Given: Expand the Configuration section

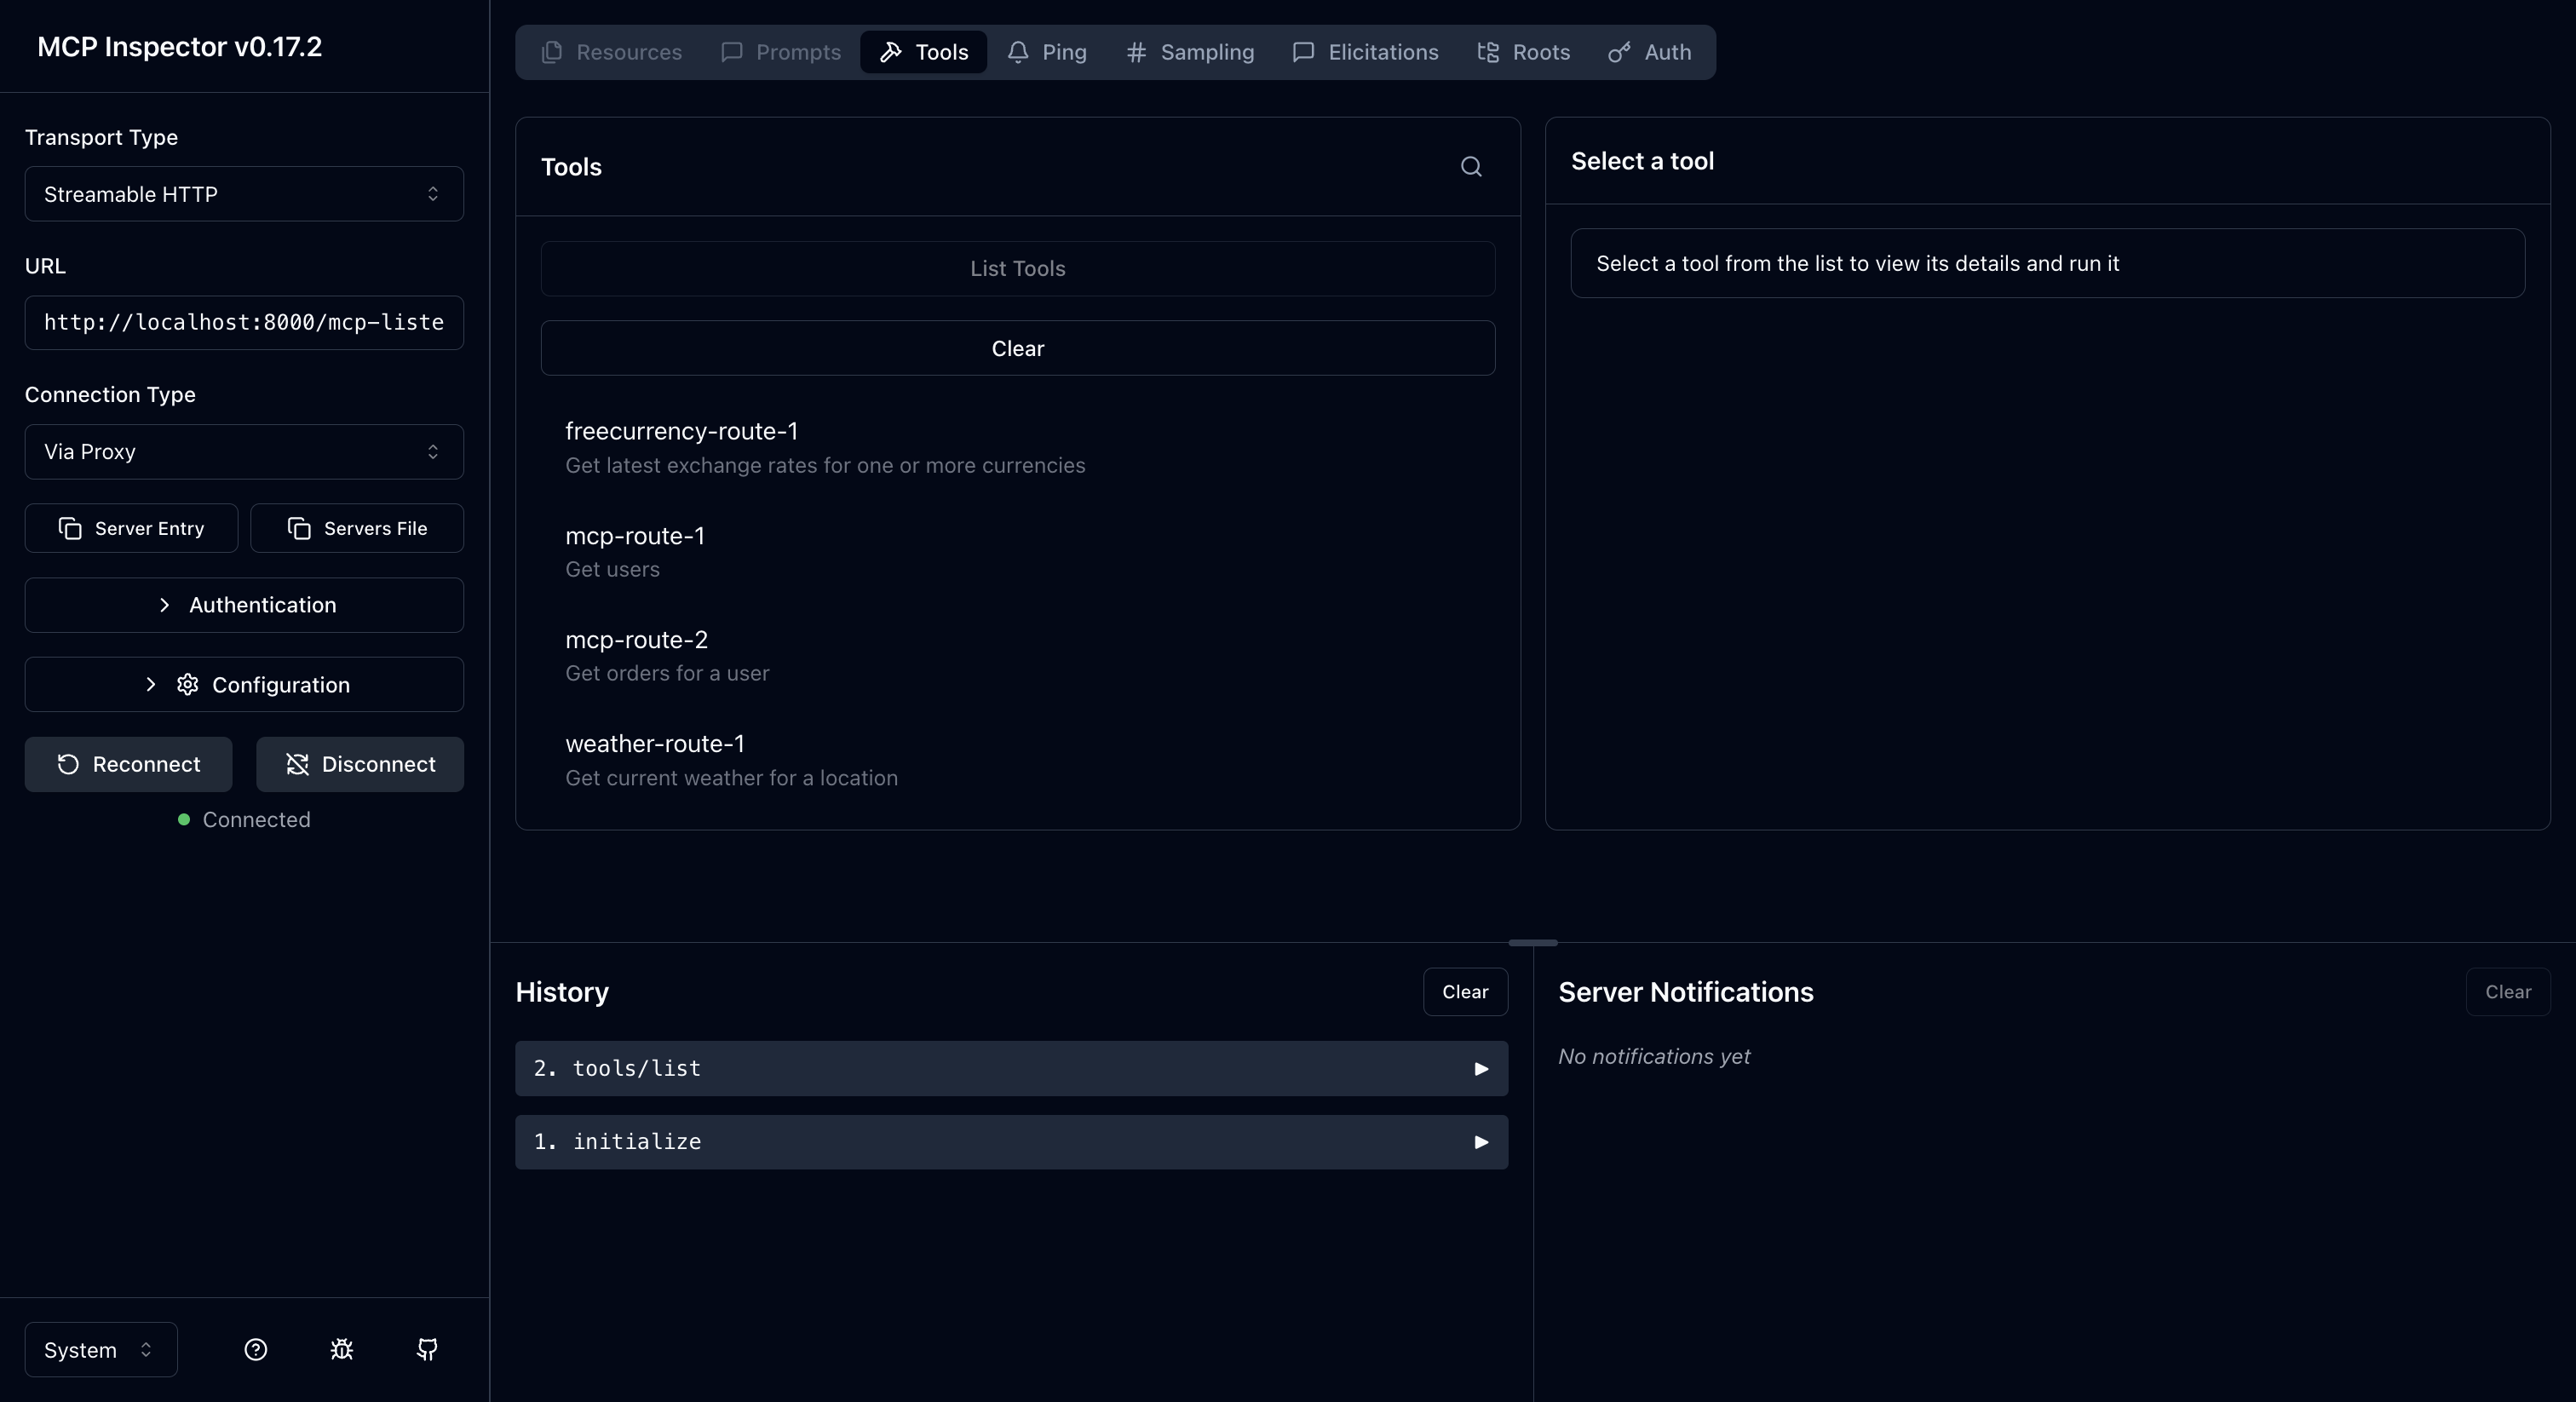Looking at the screenshot, I should pyautogui.click(x=243, y=684).
